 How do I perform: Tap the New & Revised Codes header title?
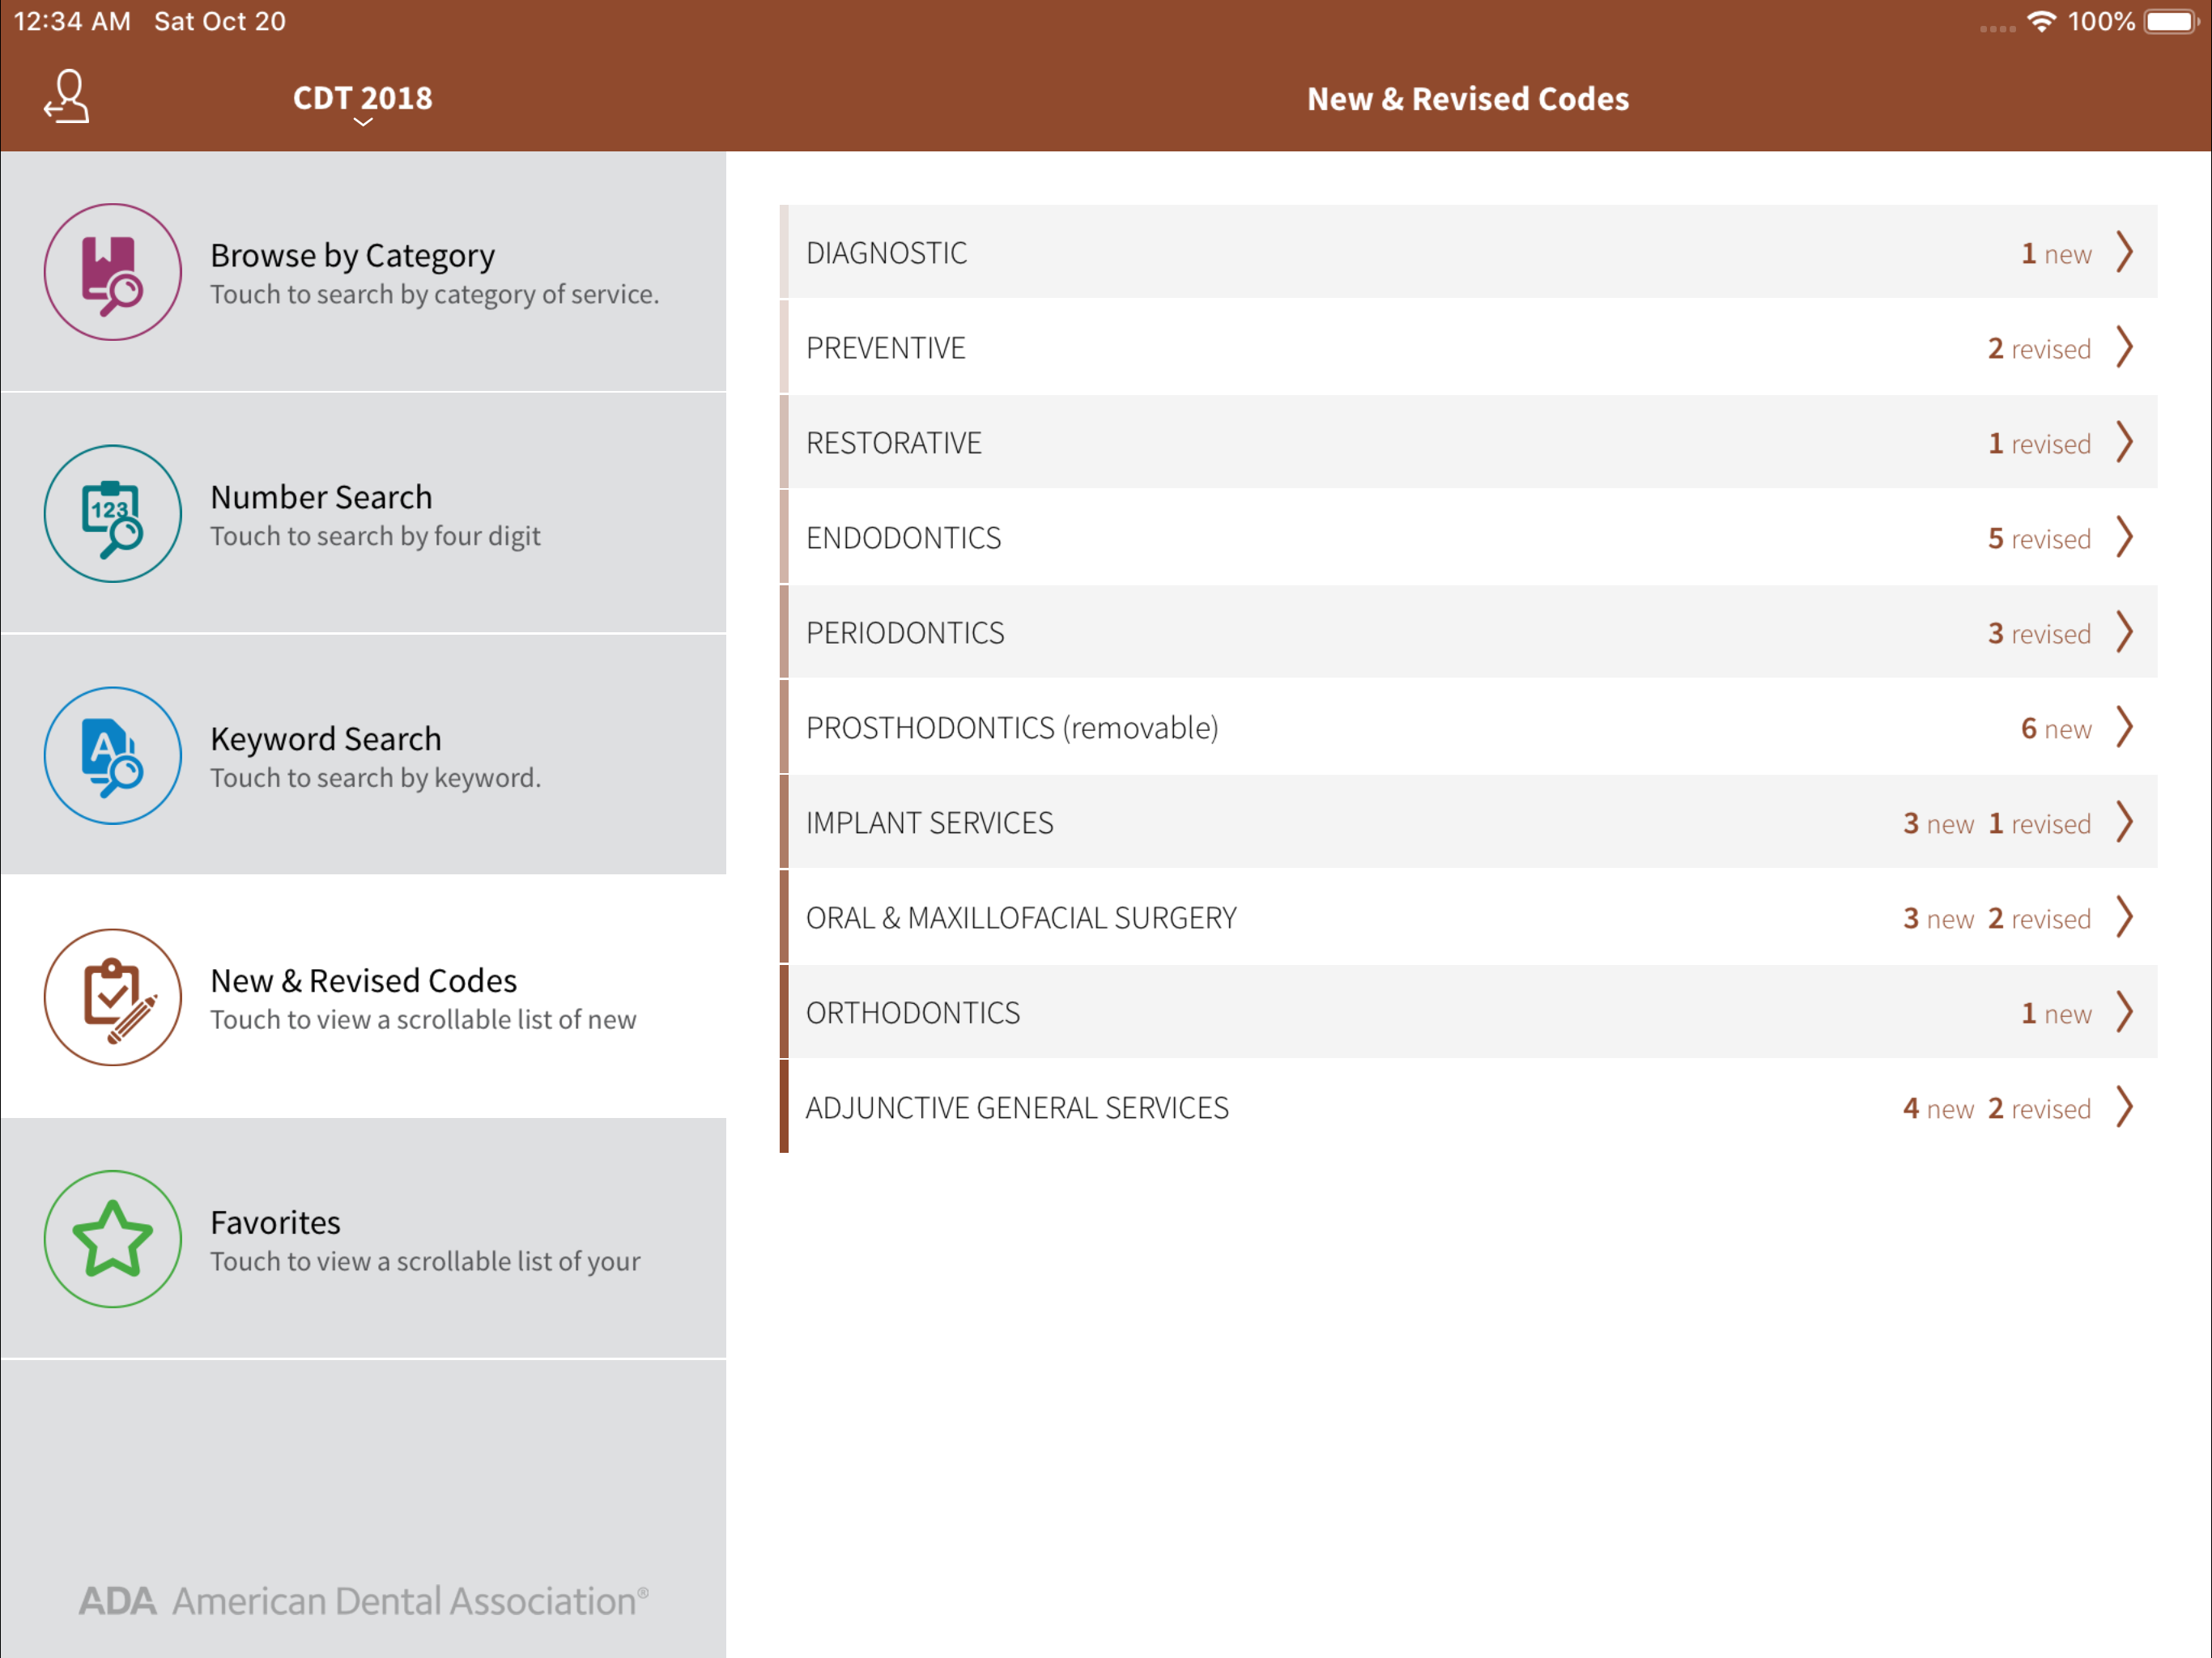click(x=1468, y=99)
